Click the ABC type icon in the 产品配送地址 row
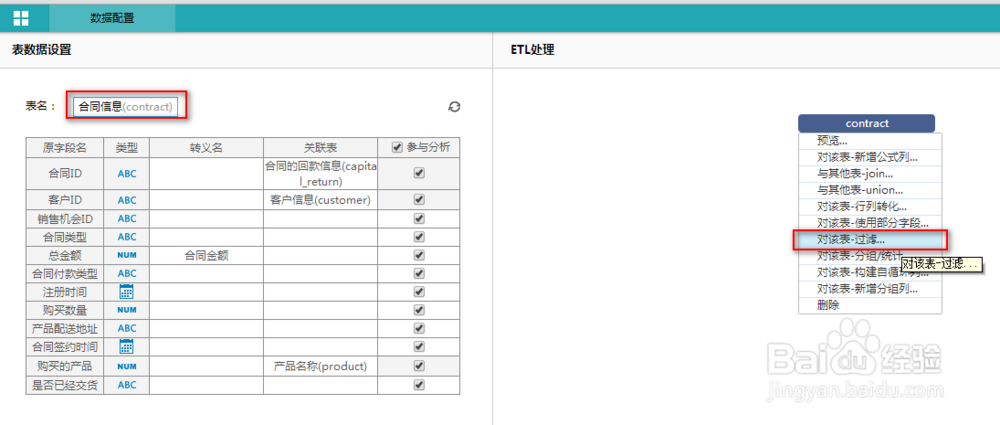The image size is (1000, 425). pyautogui.click(x=127, y=328)
